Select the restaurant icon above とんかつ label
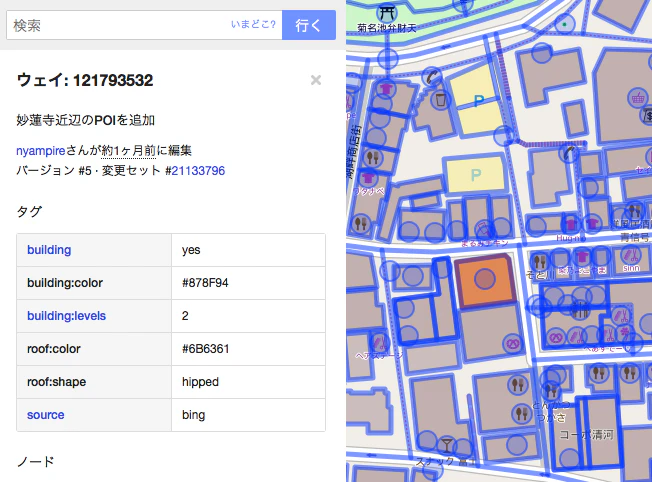Screen dimensions: 652x482 click(x=551, y=390)
